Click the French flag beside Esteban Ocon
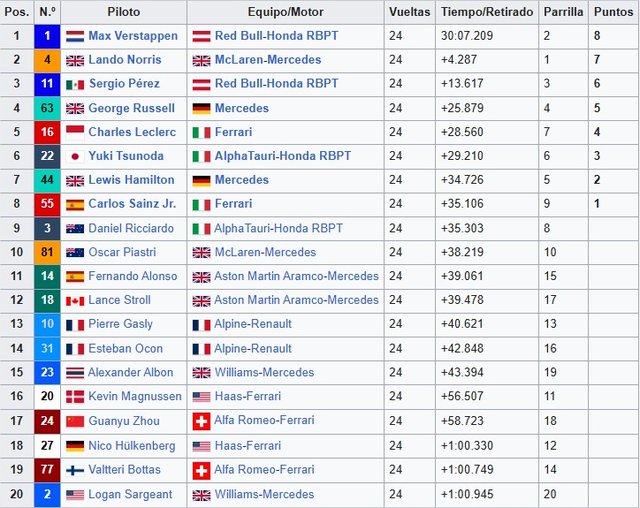Screen dimensions: 640x508 click(75, 349)
